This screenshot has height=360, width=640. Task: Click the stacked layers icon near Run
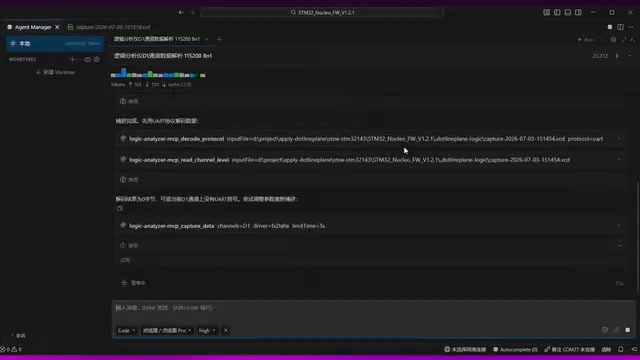(613, 40)
